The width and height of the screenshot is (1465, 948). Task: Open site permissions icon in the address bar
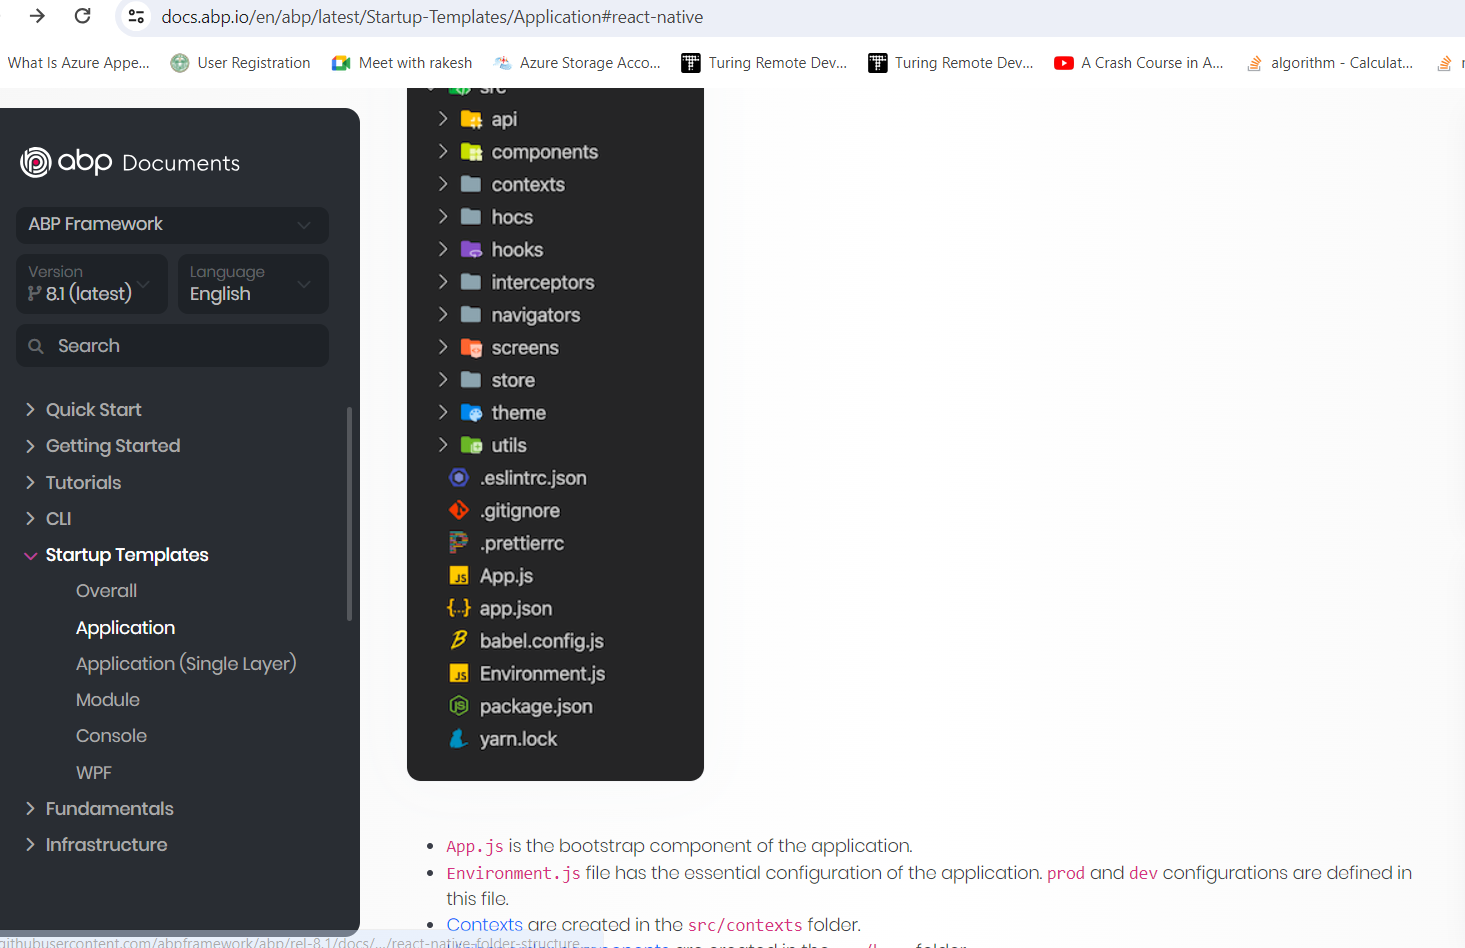(136, 17)
